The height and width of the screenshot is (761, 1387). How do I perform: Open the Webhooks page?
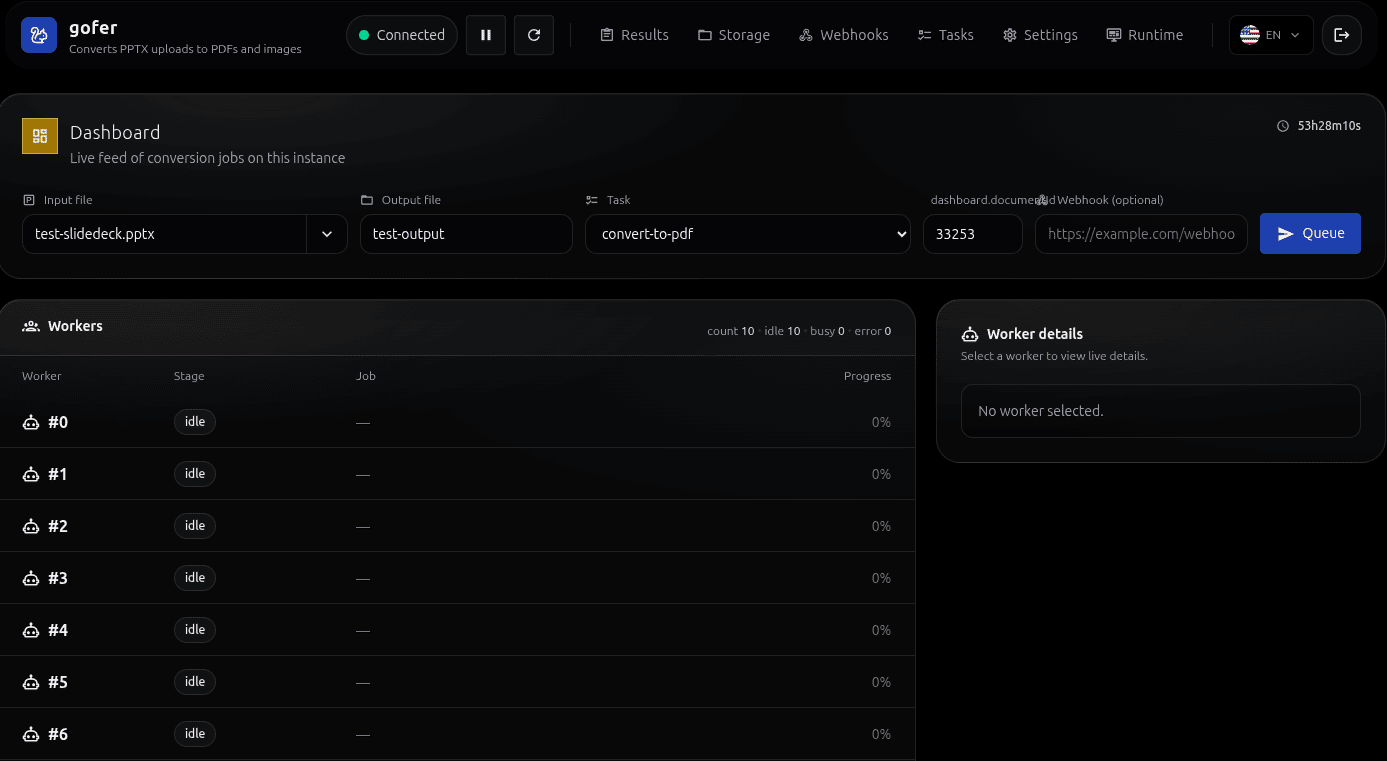pos(844,35)
